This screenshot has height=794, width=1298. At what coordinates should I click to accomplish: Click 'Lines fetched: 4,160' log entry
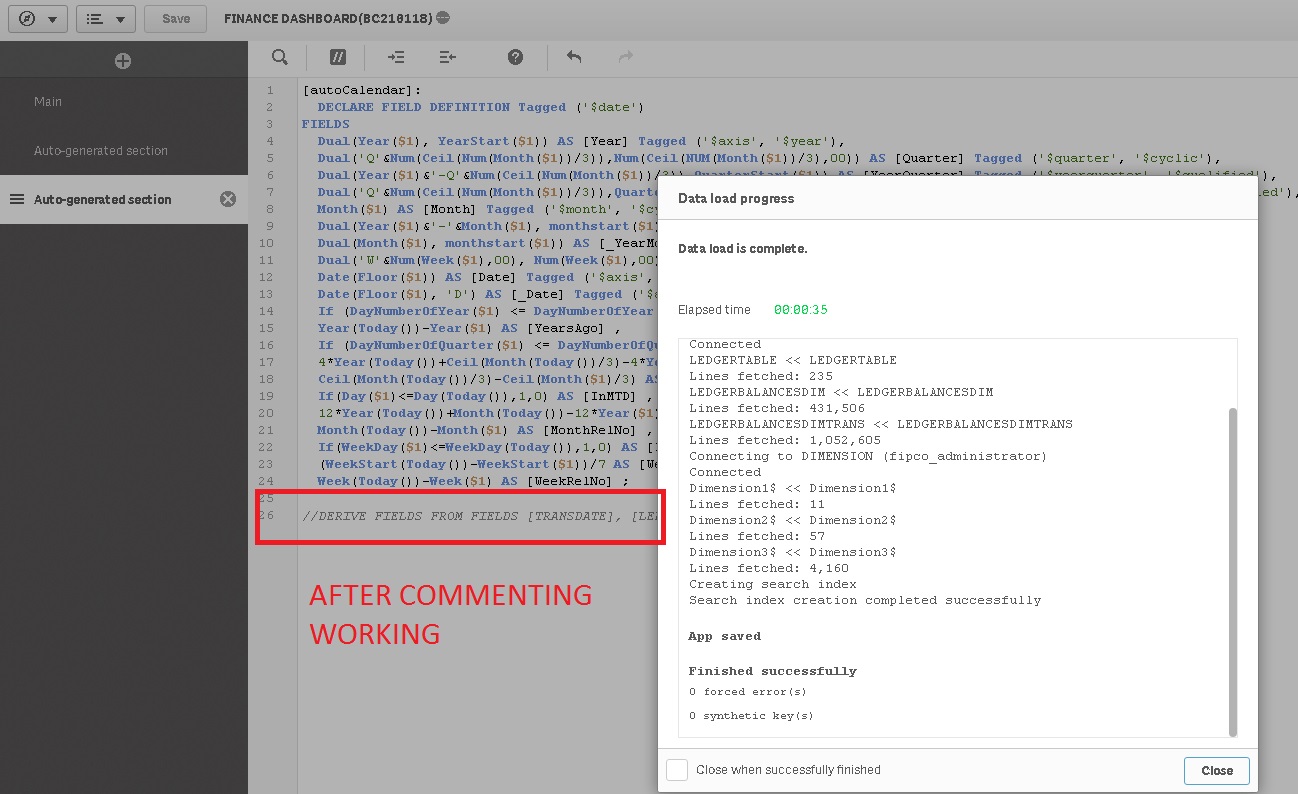tap(769, 568)
